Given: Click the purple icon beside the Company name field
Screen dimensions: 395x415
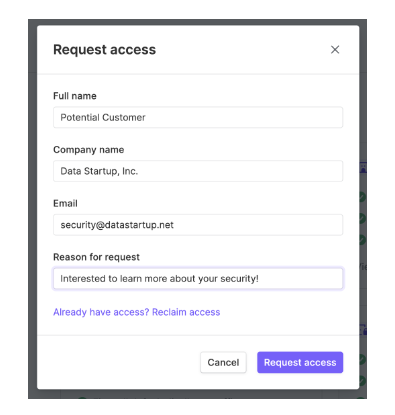Looking at the screenshot, I should click(x=363, y=168).
